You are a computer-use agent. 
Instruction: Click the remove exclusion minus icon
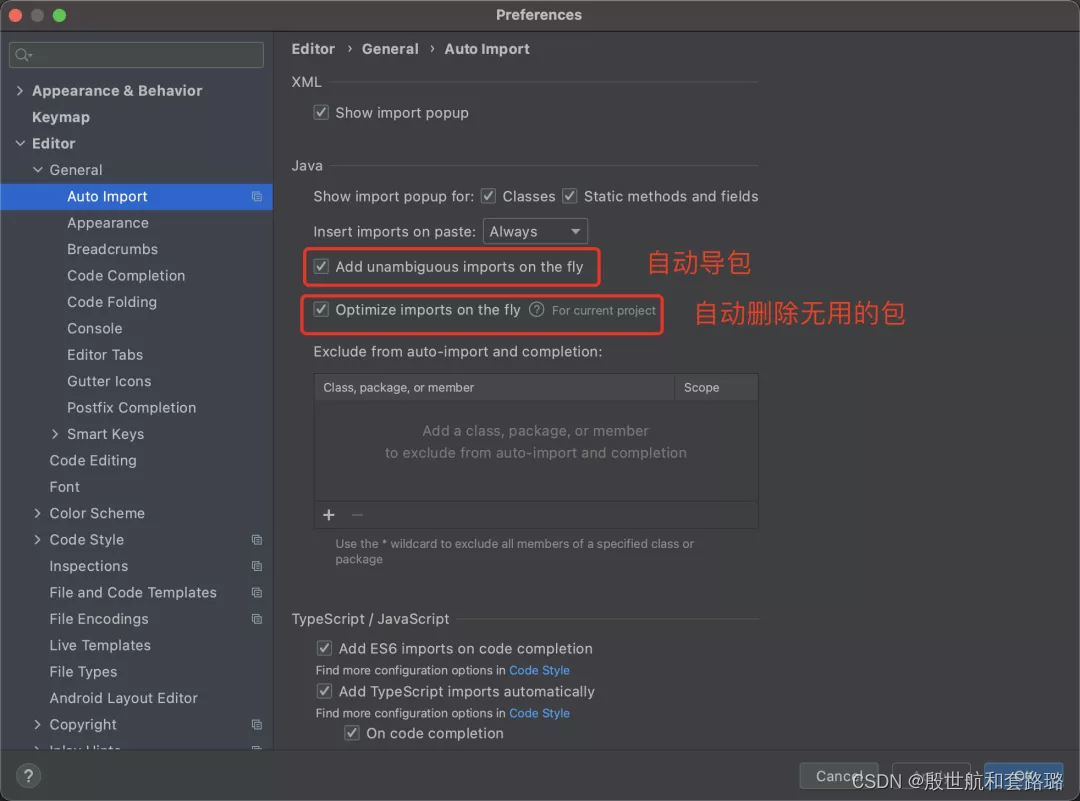[357, 515]
